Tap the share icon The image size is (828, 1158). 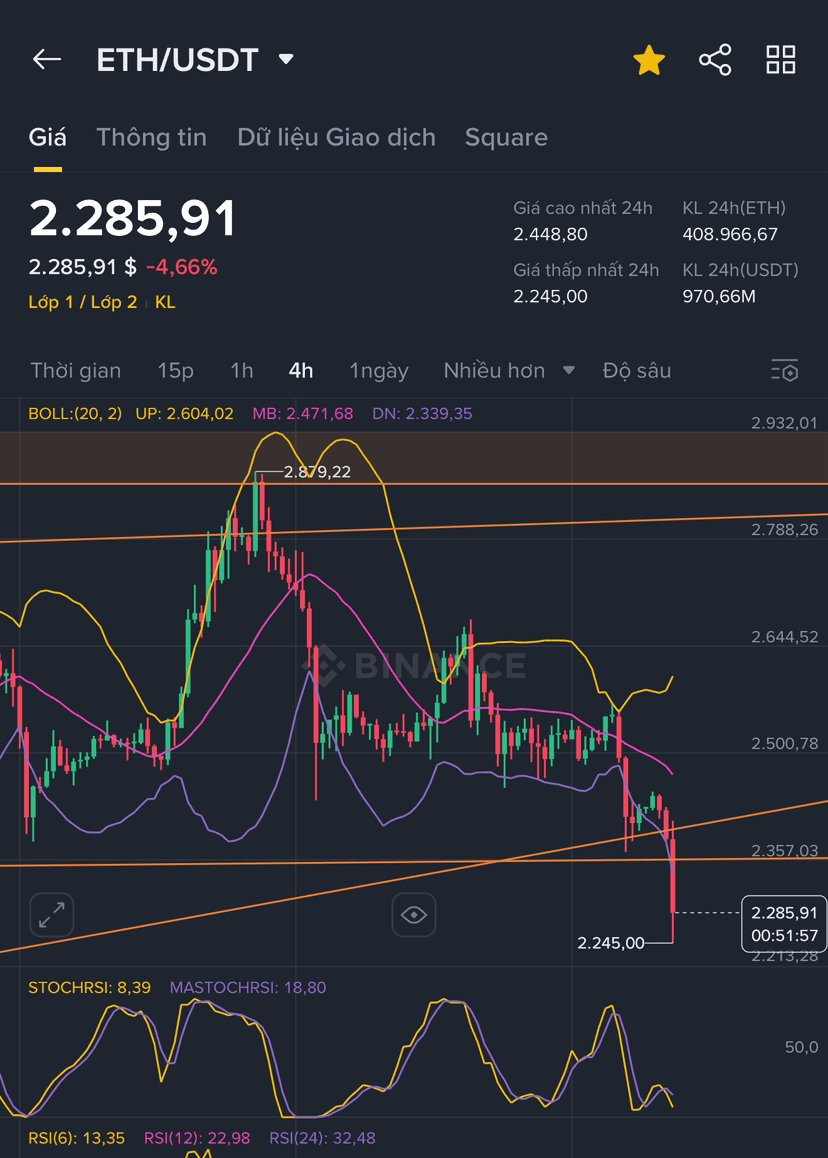tap(715, 60)
